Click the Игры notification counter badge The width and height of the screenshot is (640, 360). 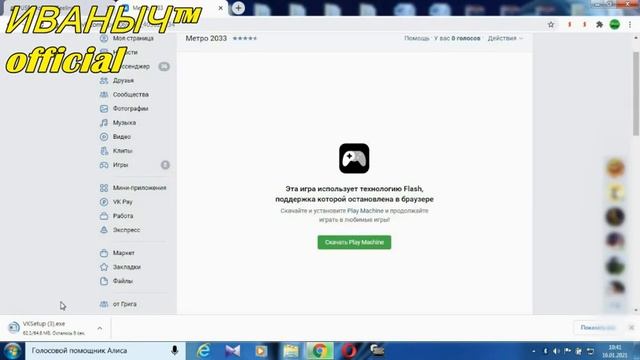click(165, 165)
